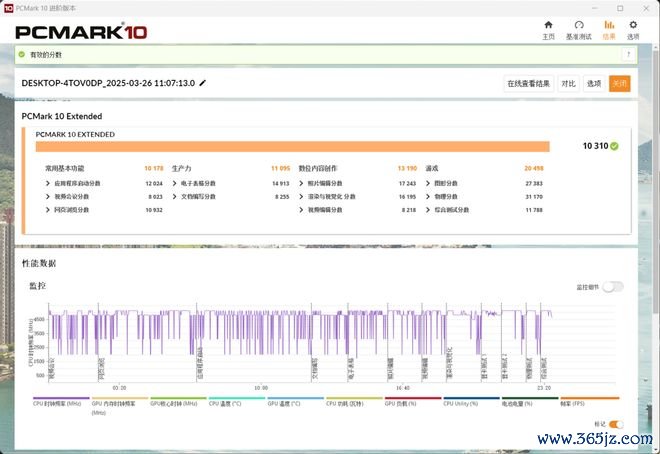The width and height of the screenshot is (660, 454).
Task: Toggle the 监控细节 switch
Action: pyautogui.click(x=612, y=287)
